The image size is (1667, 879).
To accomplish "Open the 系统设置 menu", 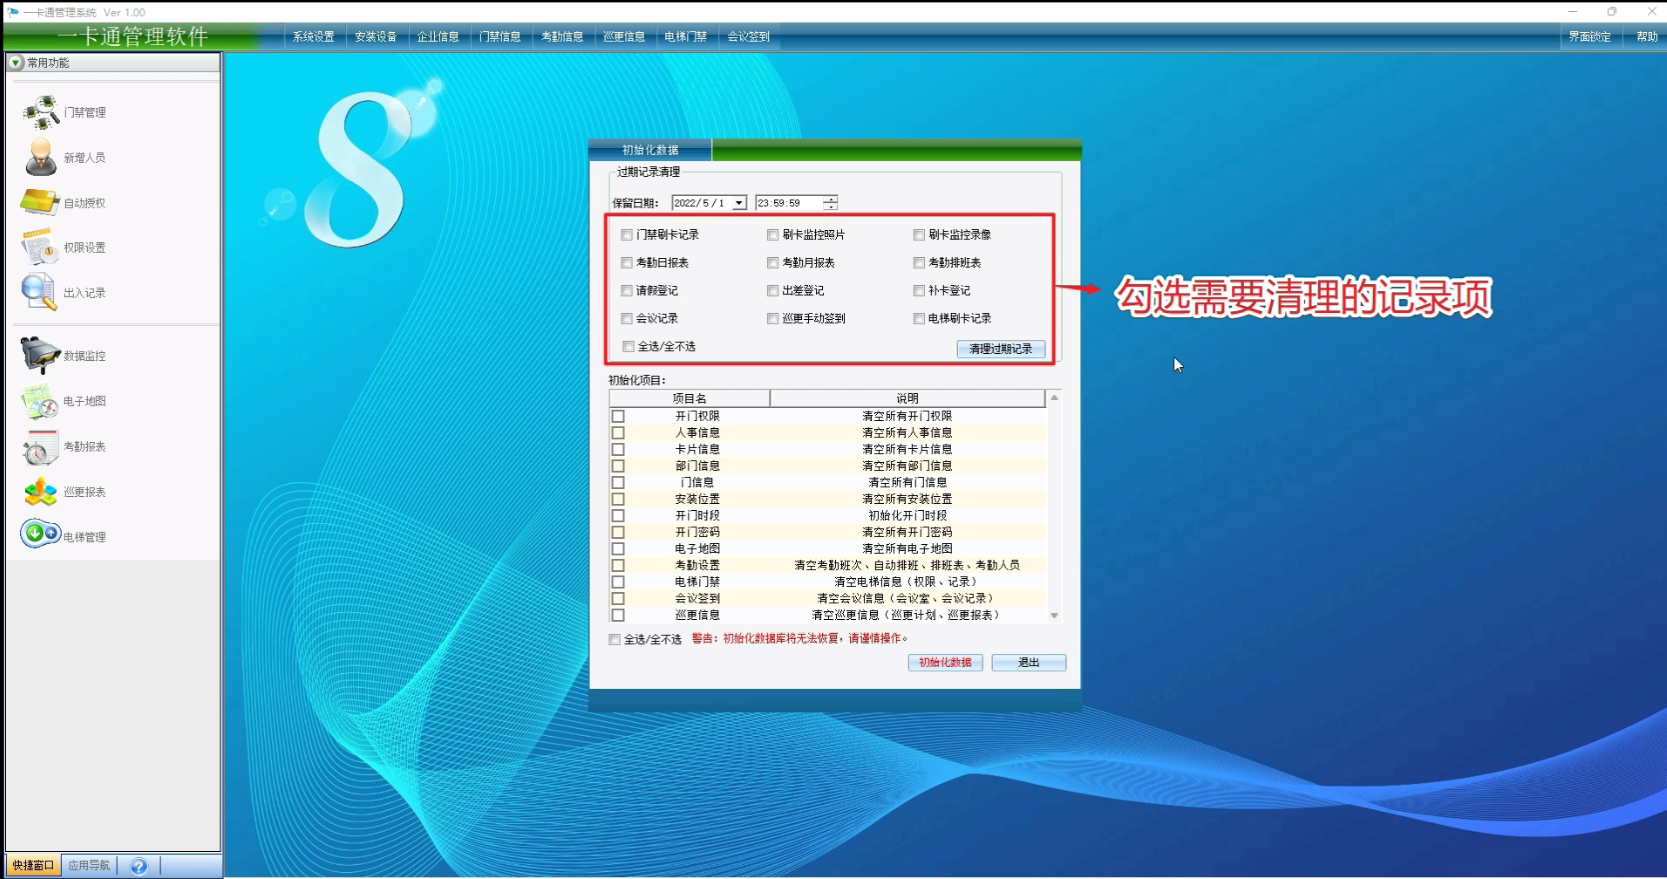I will [x=313, y=37].
